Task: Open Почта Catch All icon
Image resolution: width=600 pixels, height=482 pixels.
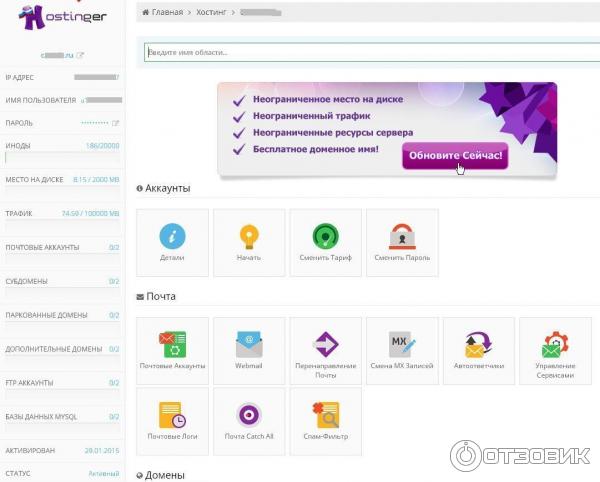Action: [x=249, y=416]
